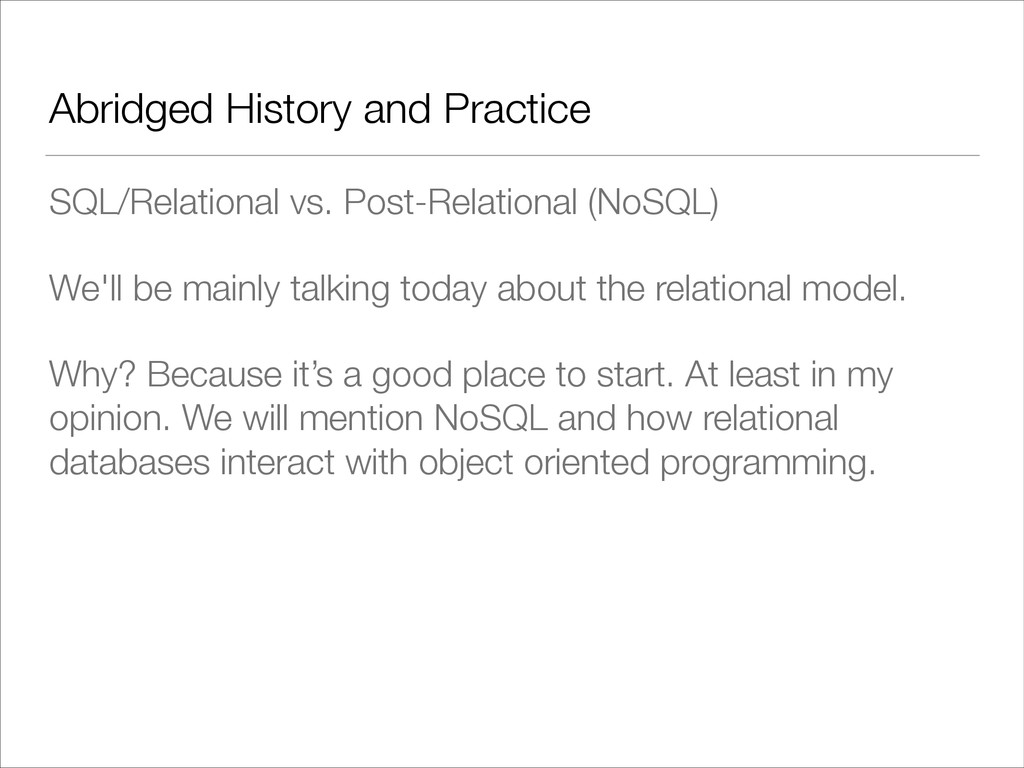Click the word databases on the last line
1024x768 pixels.
click(129, 462)
